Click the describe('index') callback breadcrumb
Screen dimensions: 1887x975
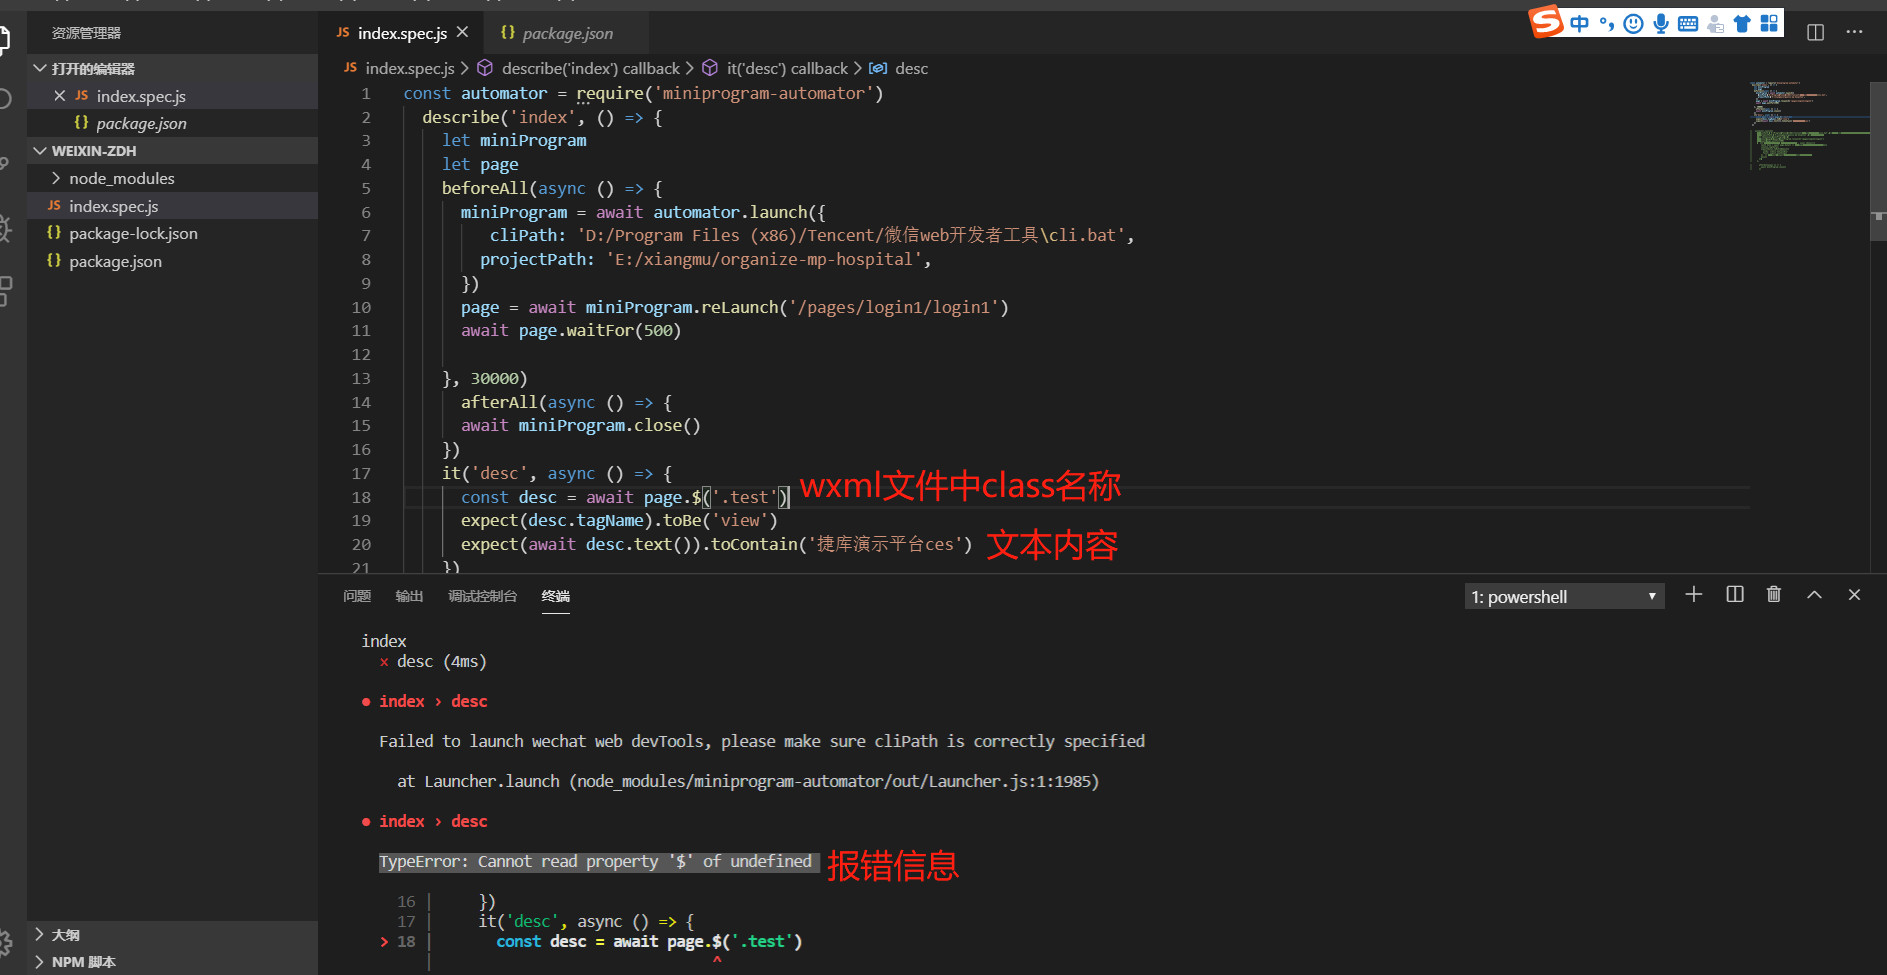(x=589, y=68)
